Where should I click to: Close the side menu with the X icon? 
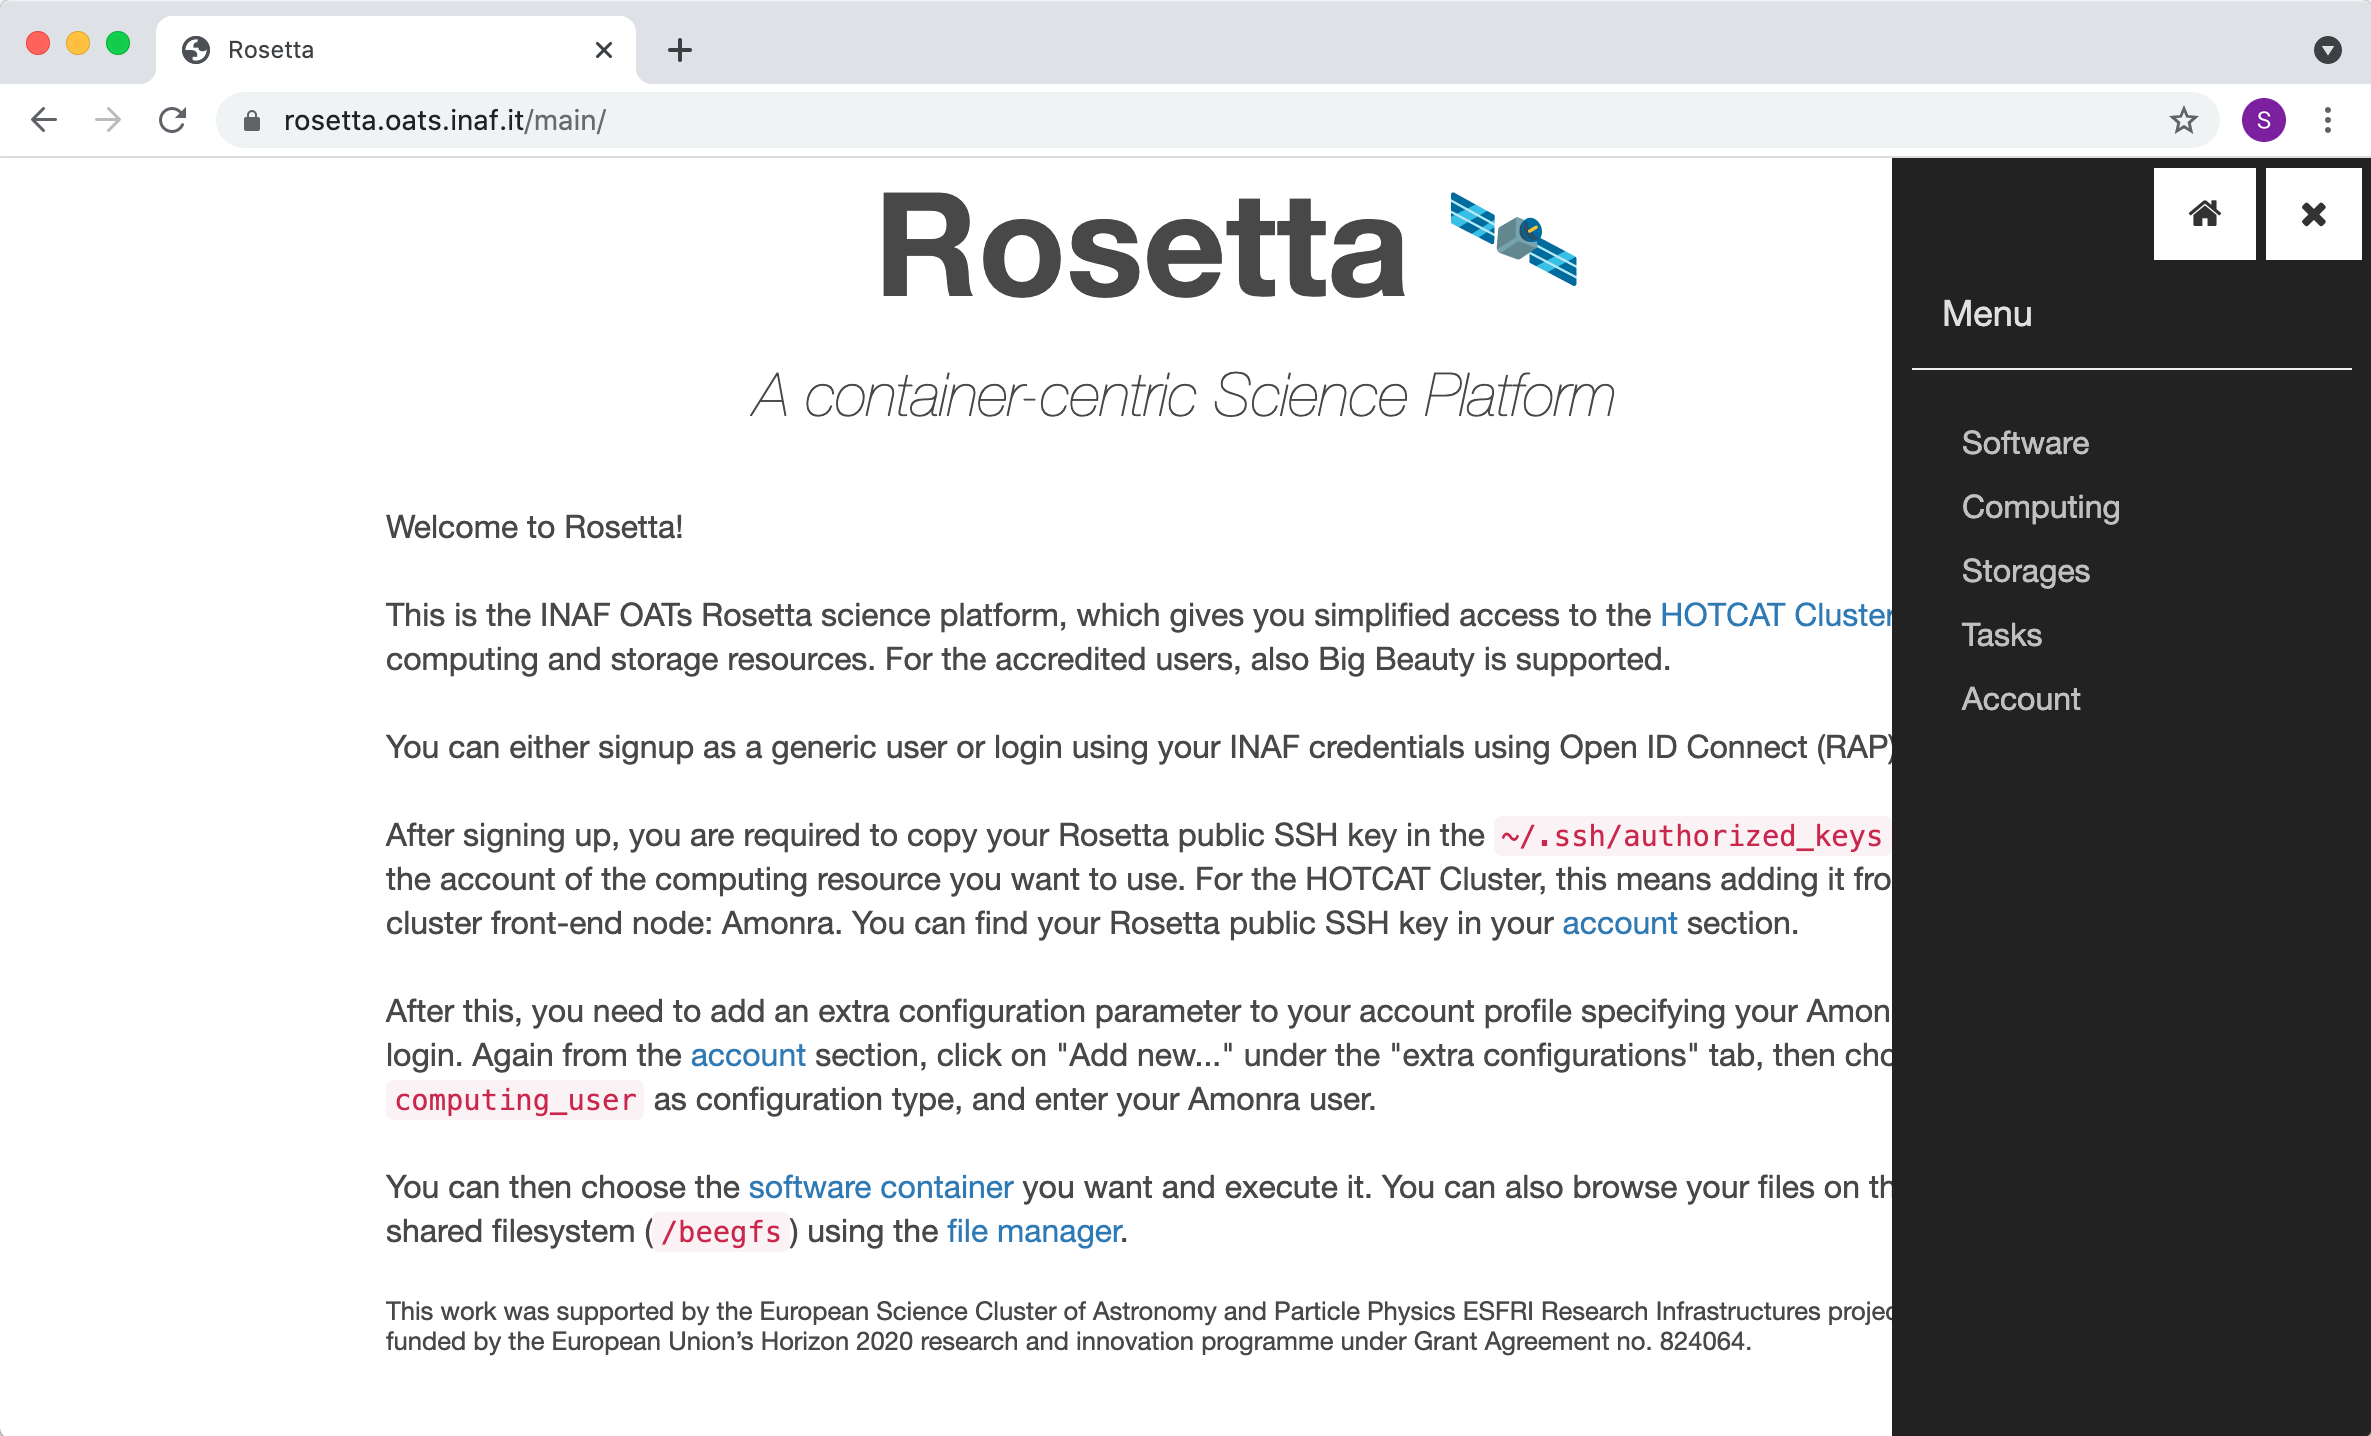click(x=2314, y=214)
